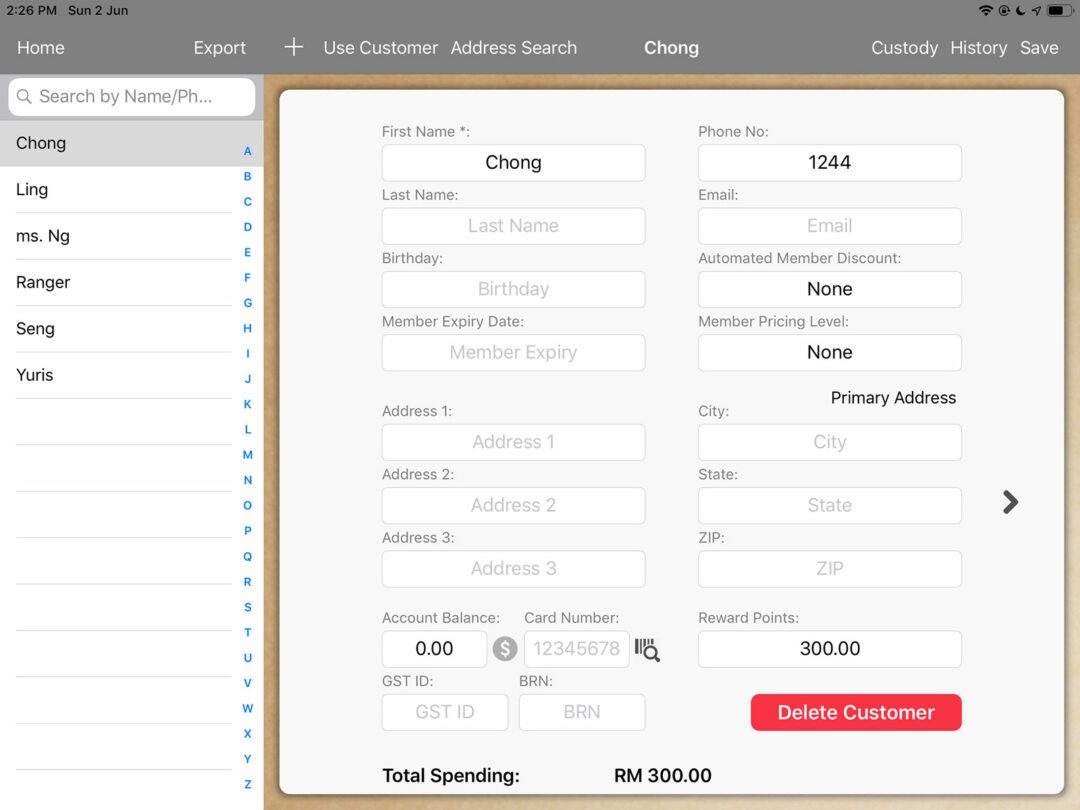Tap the dollar top-up icon beside Account Balance
1080x810 pixels.
505,649
